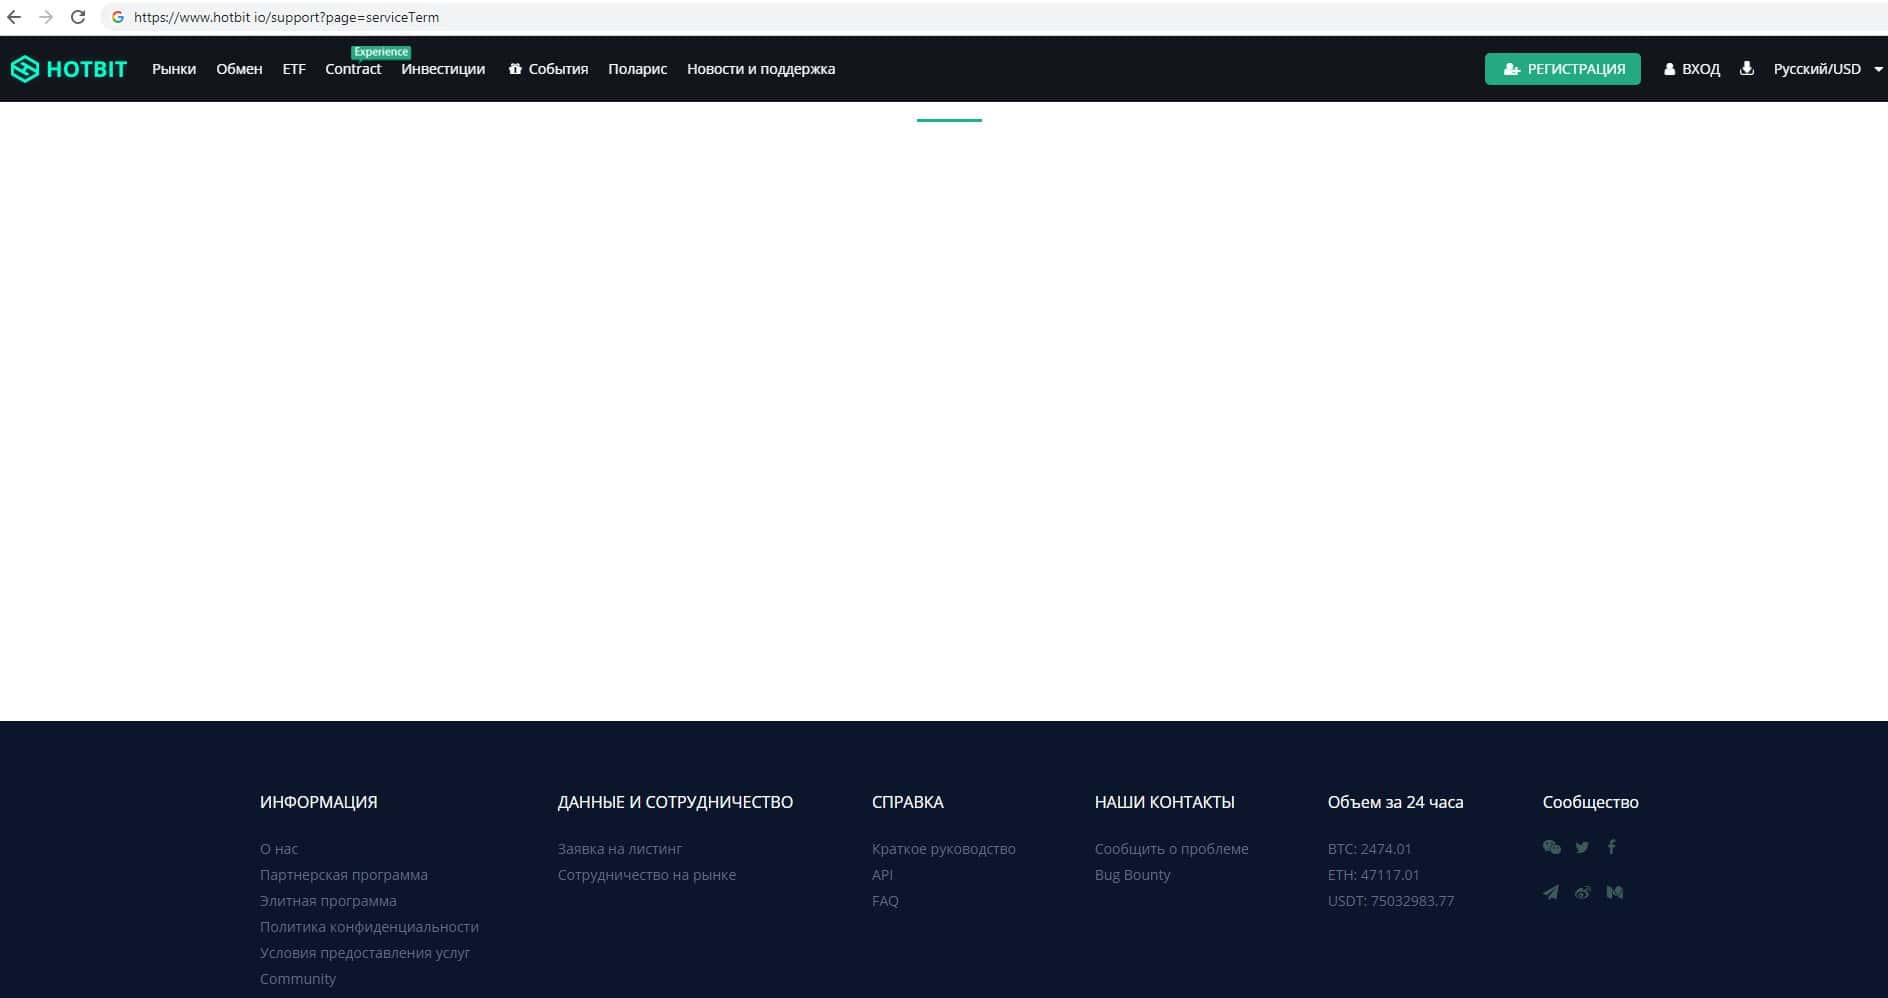Open the Twitter community icon
This screenshot has height=998, width=1888.
point(1582,847)
